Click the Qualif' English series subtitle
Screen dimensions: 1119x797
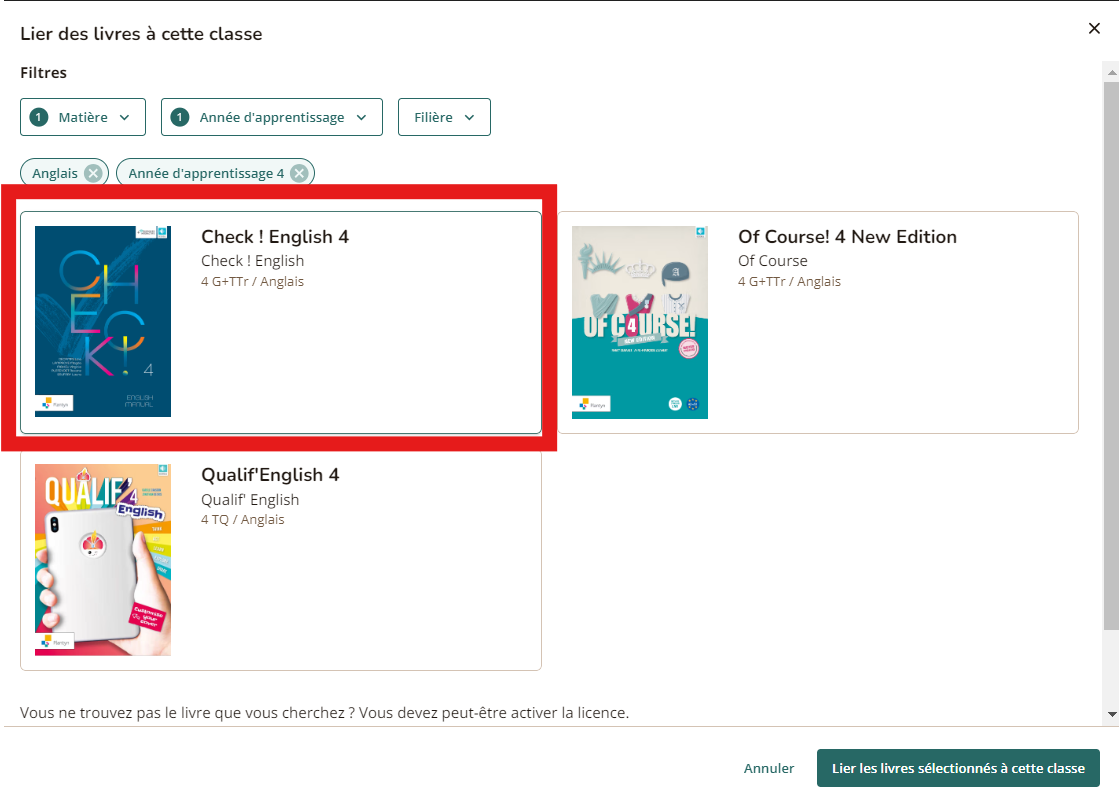pyautogui.click(x=250, y=499)
